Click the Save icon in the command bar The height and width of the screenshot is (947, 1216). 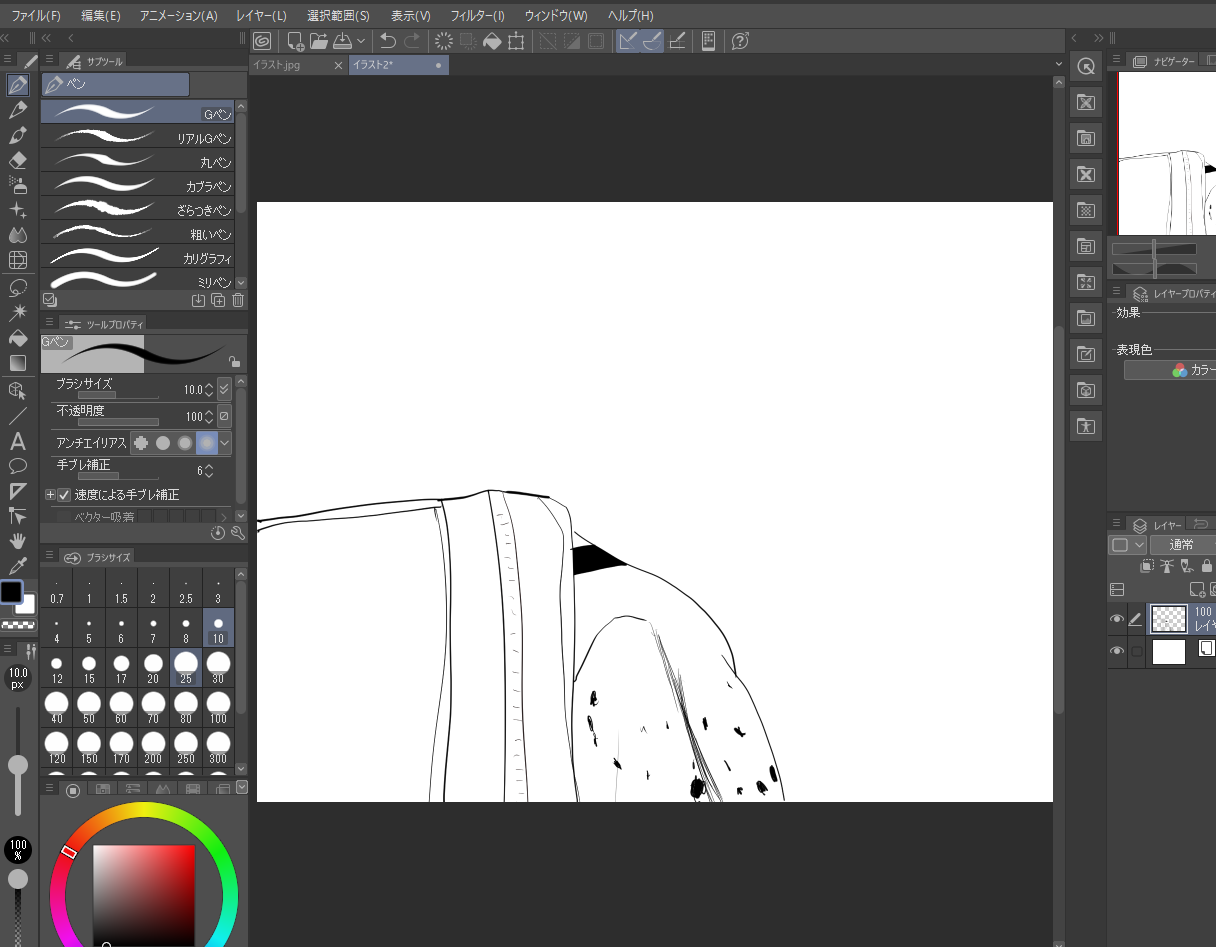click(342, 41)
